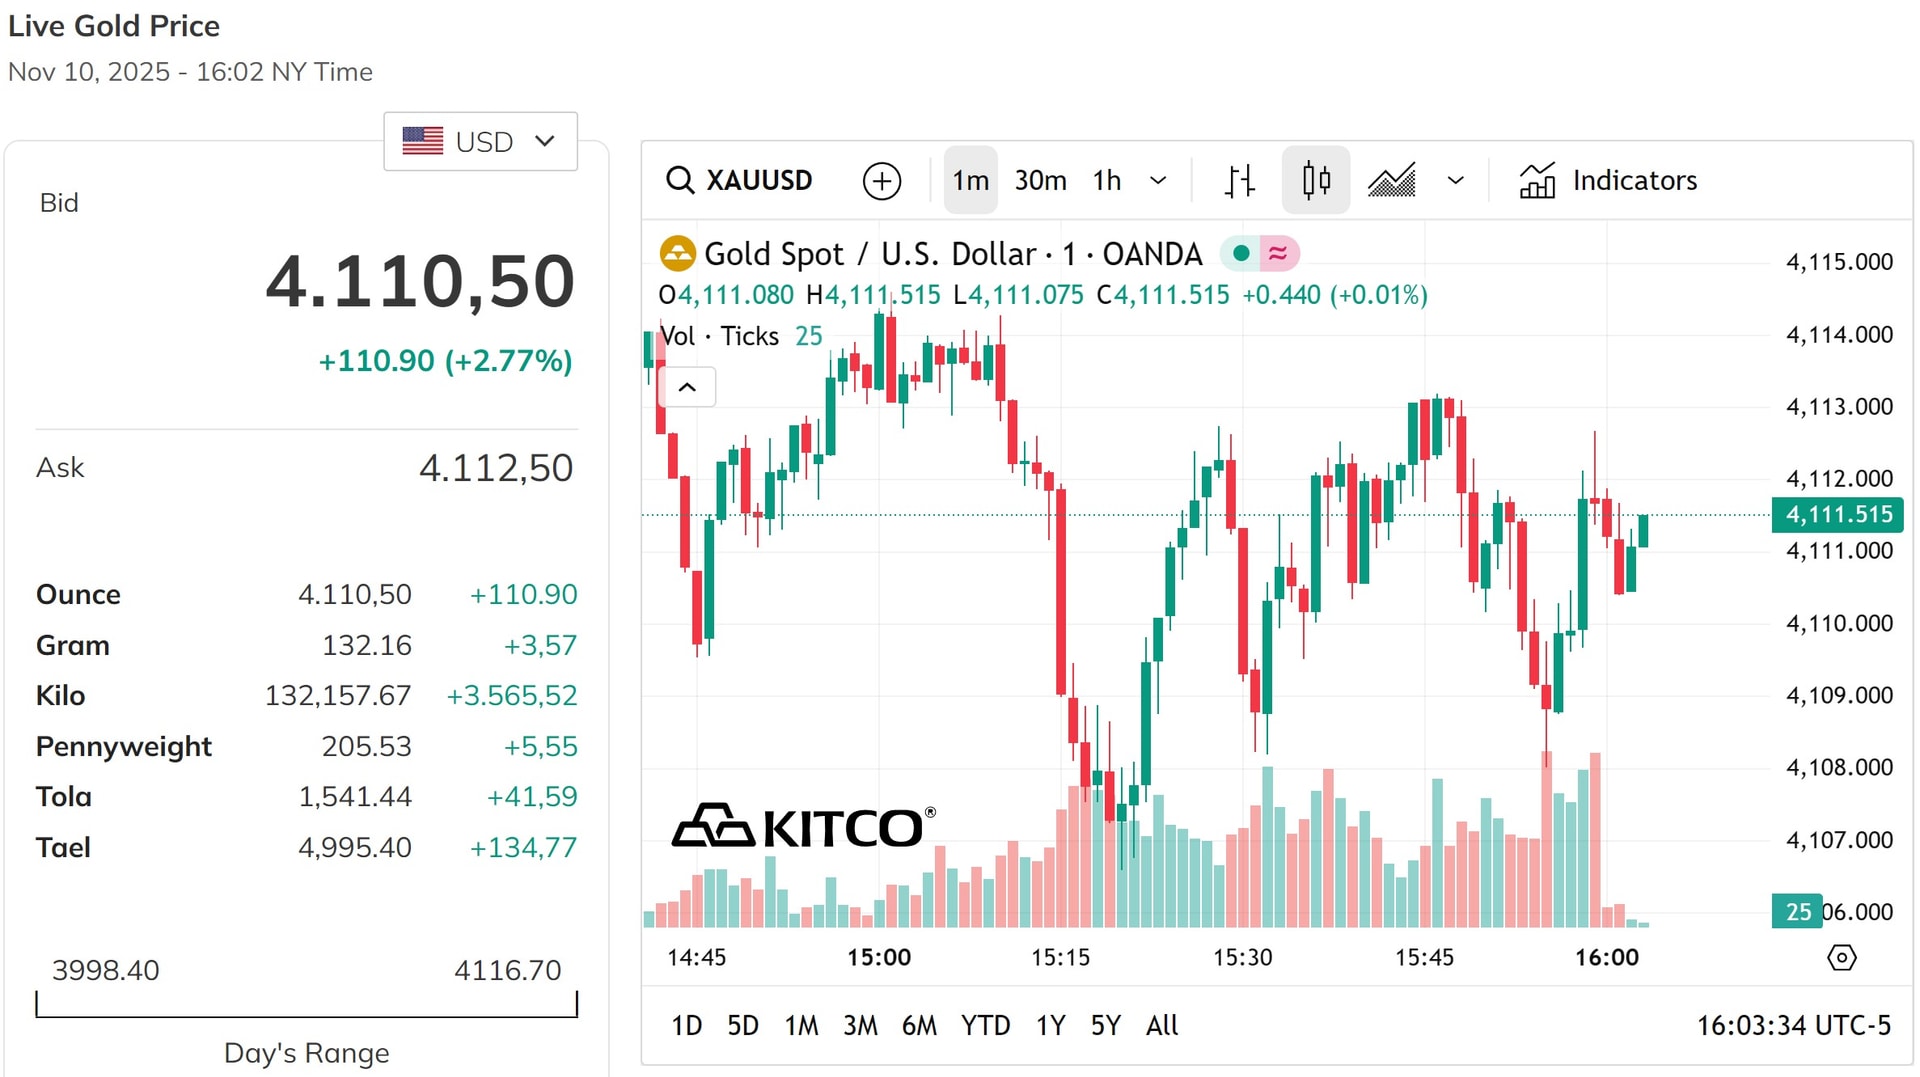This screenshot has width=1920, height=1077.
Task: Select the All date range
Action: coord(1162,1025)
